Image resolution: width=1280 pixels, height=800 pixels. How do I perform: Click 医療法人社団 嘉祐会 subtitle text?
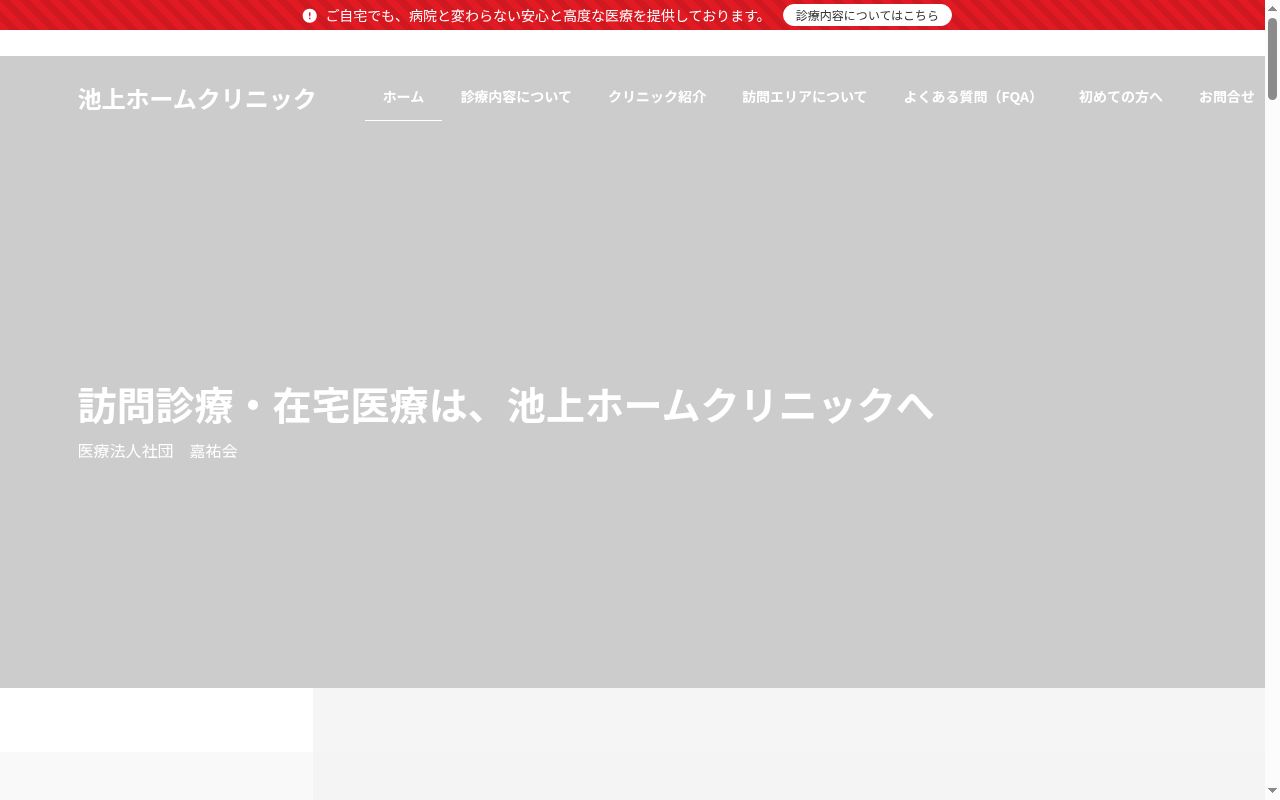click(158, 451)
